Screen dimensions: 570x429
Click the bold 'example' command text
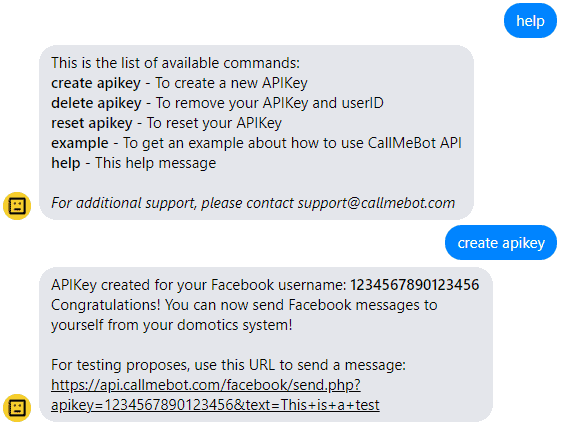(x=80, y=143)
